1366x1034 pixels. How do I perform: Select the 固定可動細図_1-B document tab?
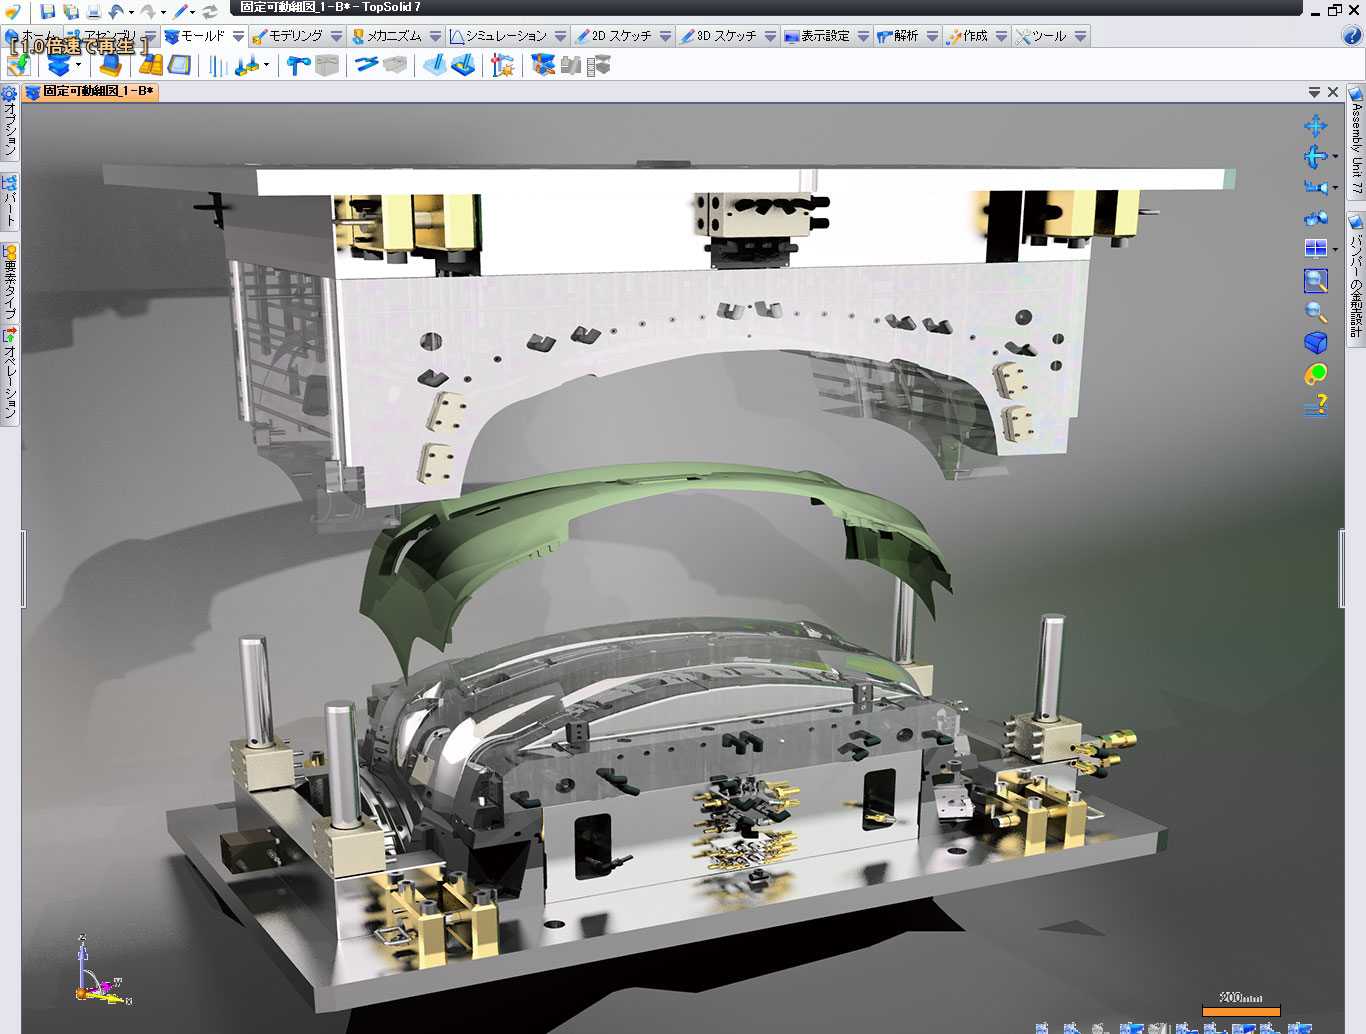point(90,91)
